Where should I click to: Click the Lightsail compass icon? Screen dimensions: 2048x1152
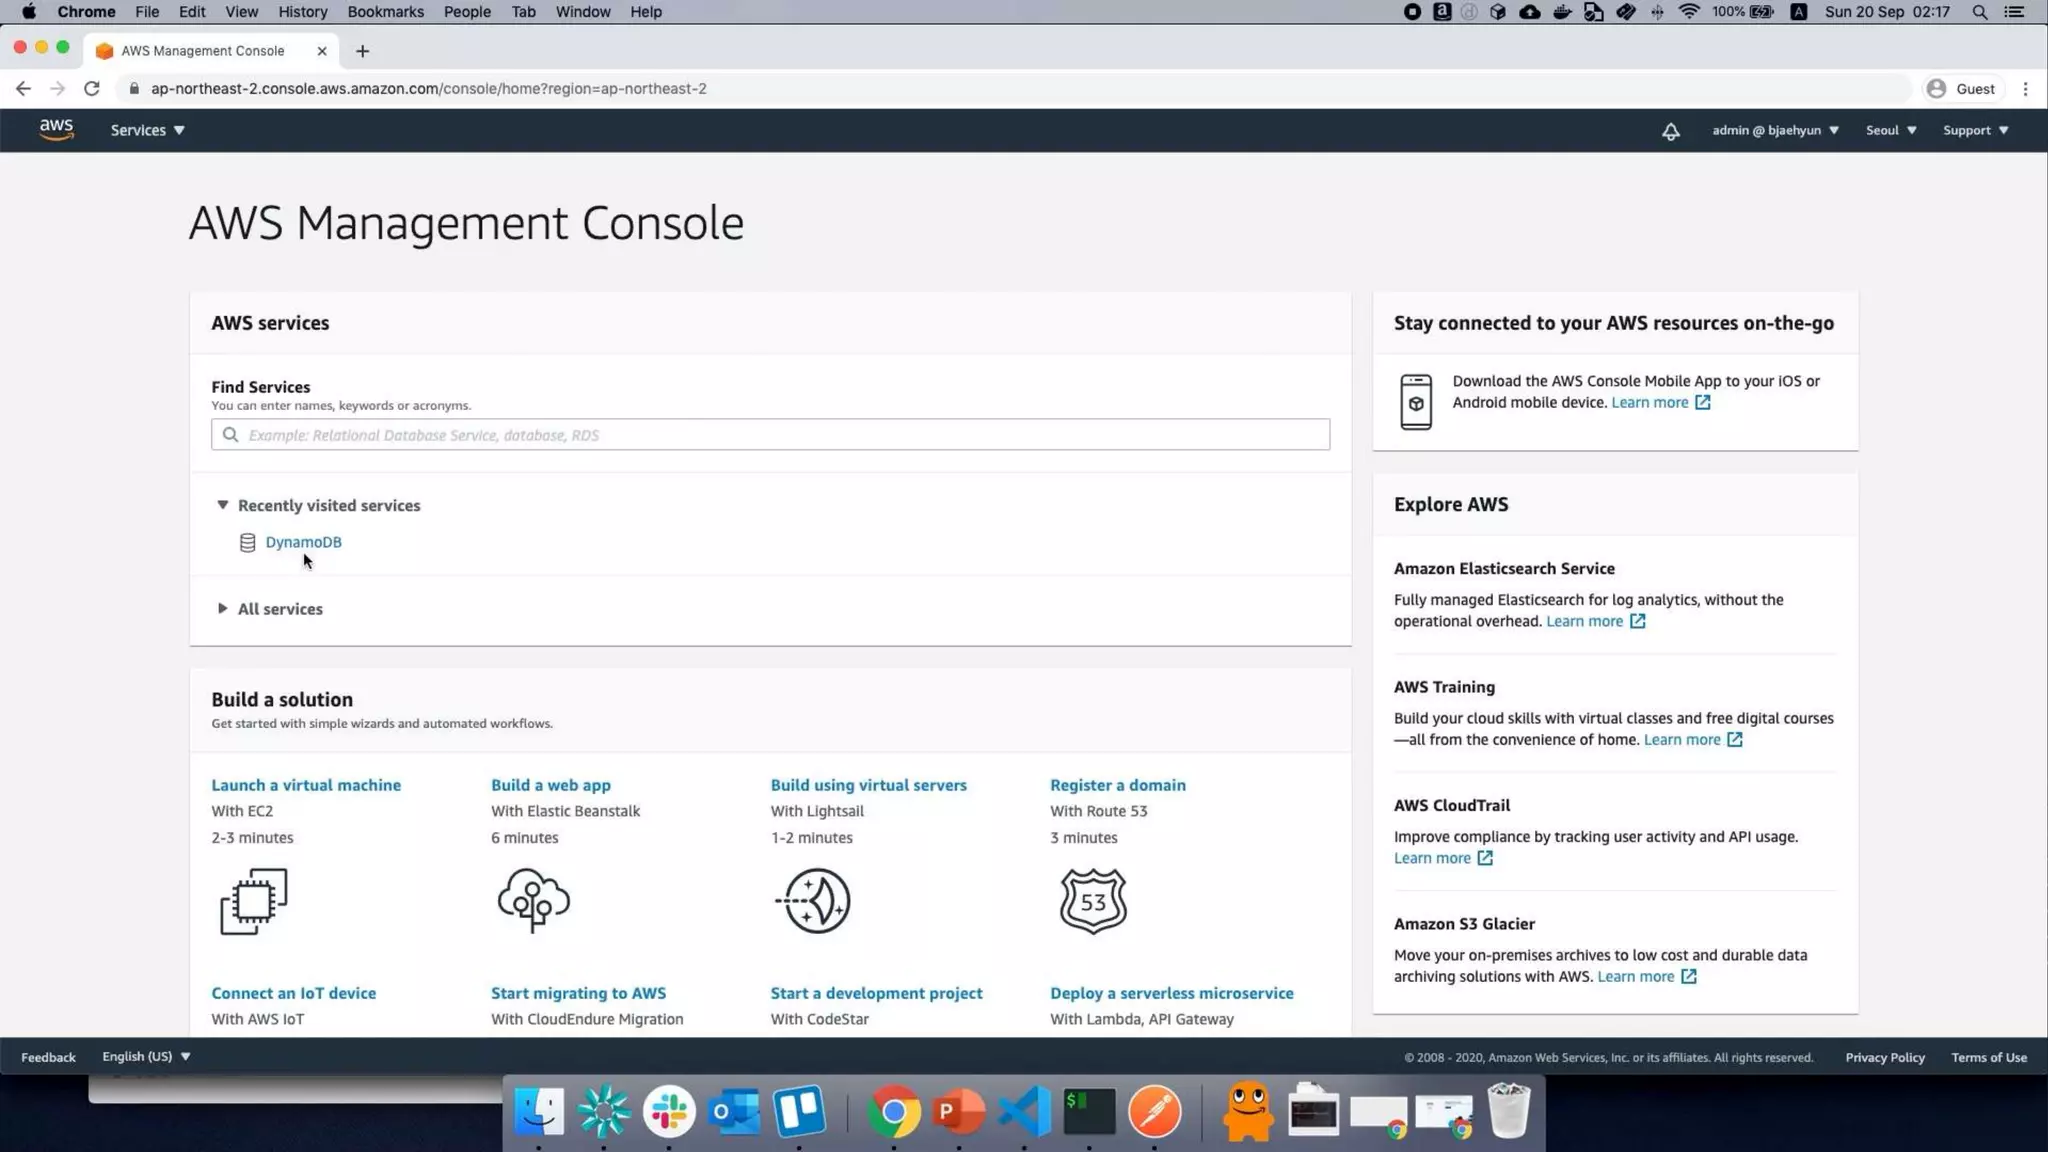[x=813, y=901]
